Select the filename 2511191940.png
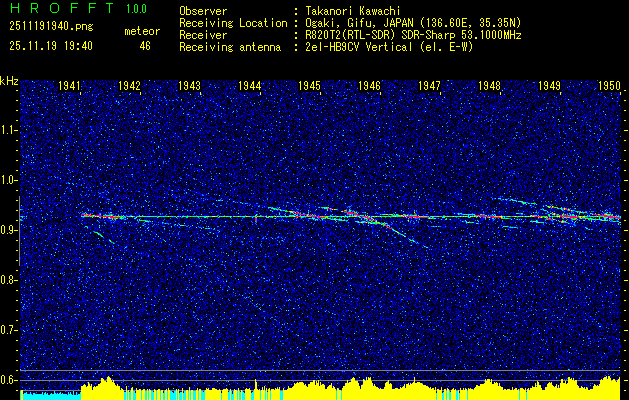Screen dimensions: 629x400 click(x=51, y=27)
